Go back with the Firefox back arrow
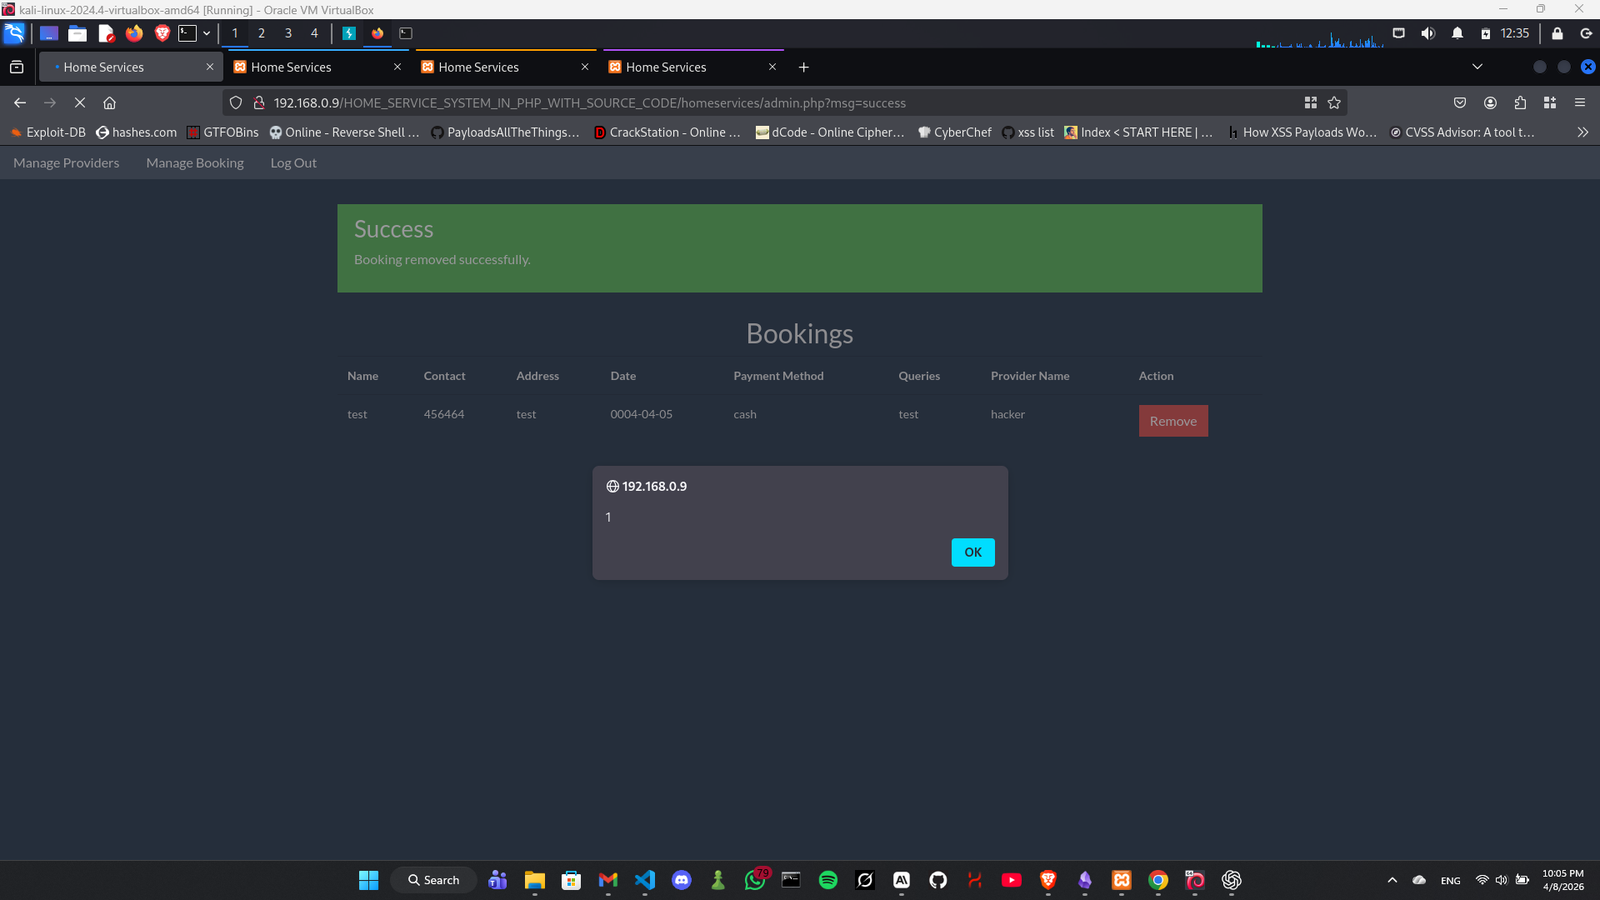Image resolution: width=1600 pixels, height=900 pixels. [20, 103]
